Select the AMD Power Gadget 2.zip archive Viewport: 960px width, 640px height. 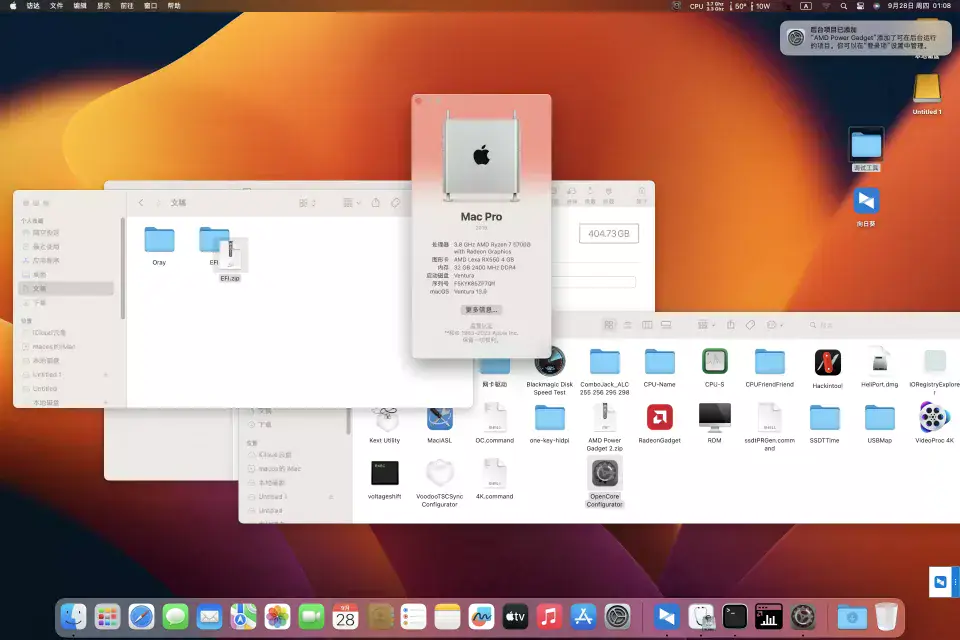604,418
